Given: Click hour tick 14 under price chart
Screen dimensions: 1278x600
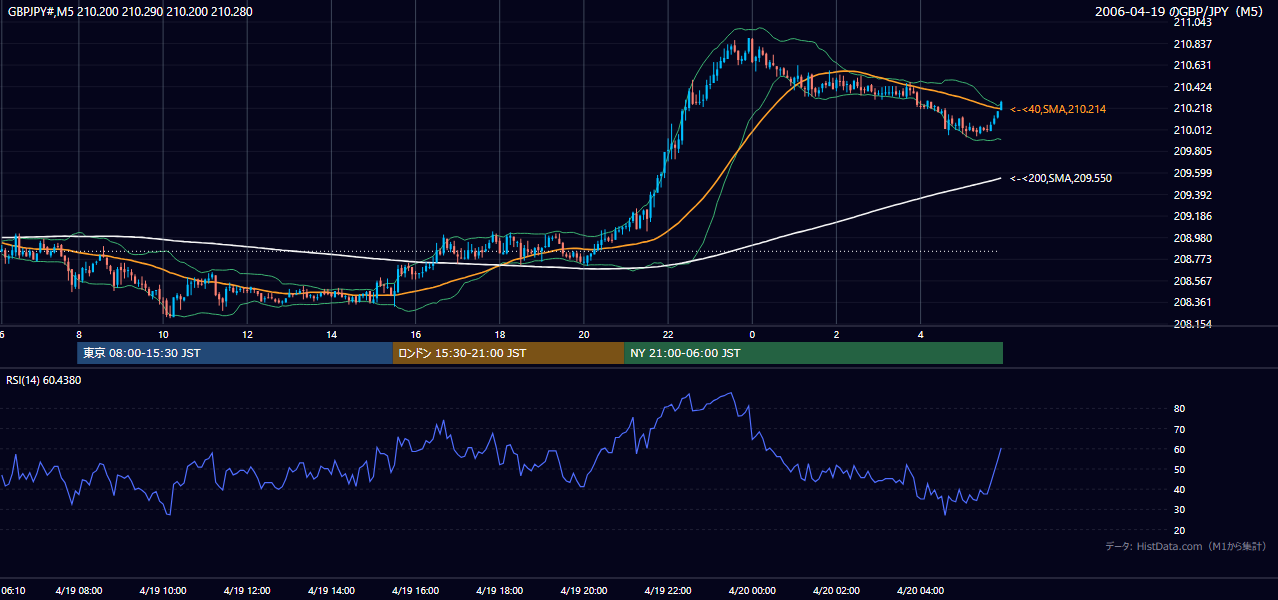Looking at the screenshot, I should (x=331, y=334).
